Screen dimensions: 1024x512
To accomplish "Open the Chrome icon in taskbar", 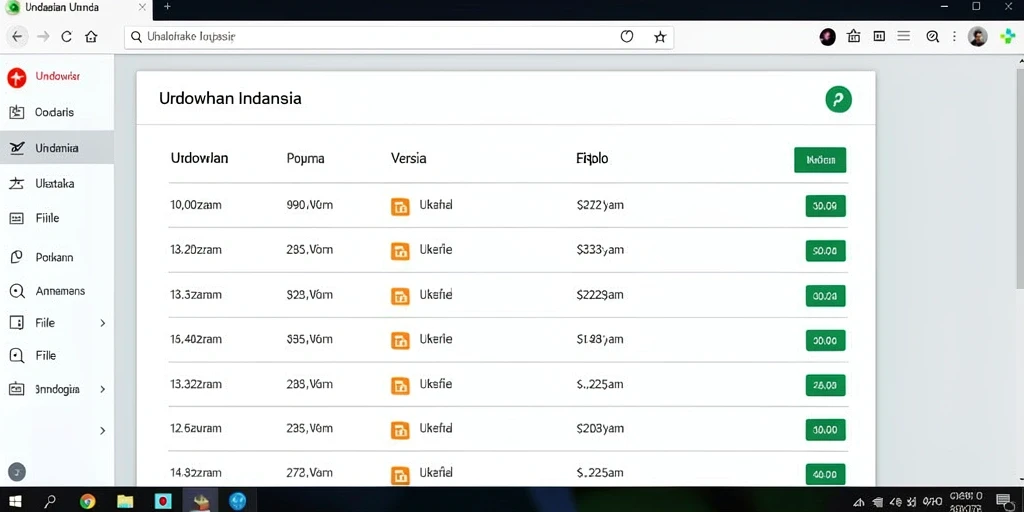I will tap(88, 501).
